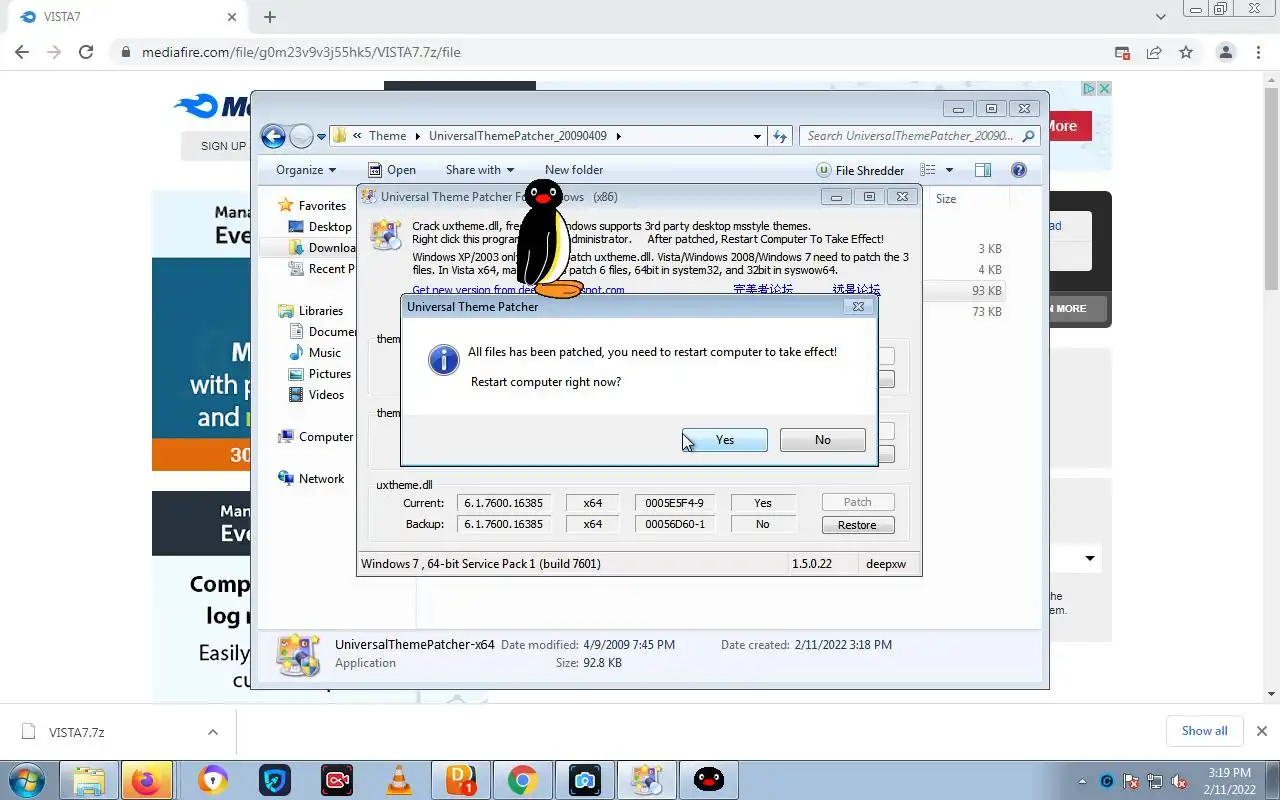The height and width of the screenshot is (800, 1280).
Task: Select Desktop in navigation pane
Action: (x=320, y=227)
